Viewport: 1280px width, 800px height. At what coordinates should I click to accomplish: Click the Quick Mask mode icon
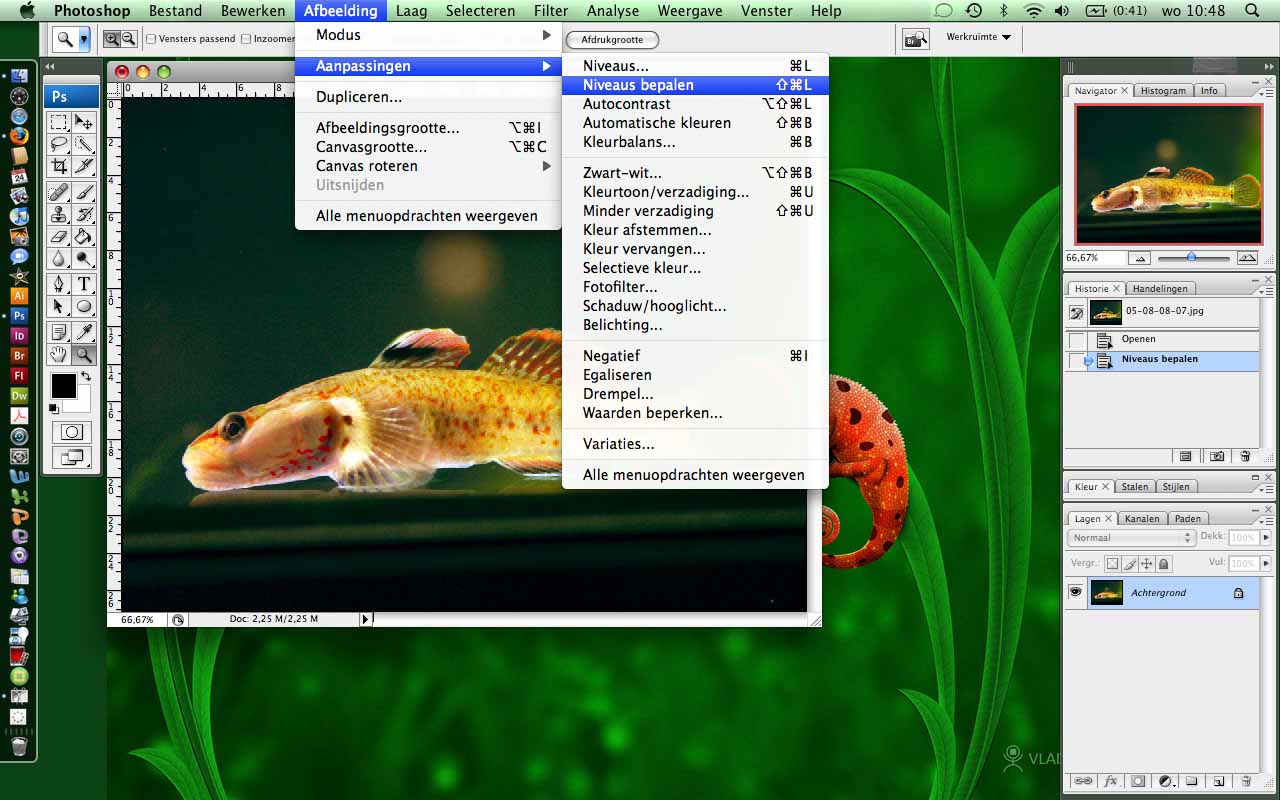[x=72, y=432]
